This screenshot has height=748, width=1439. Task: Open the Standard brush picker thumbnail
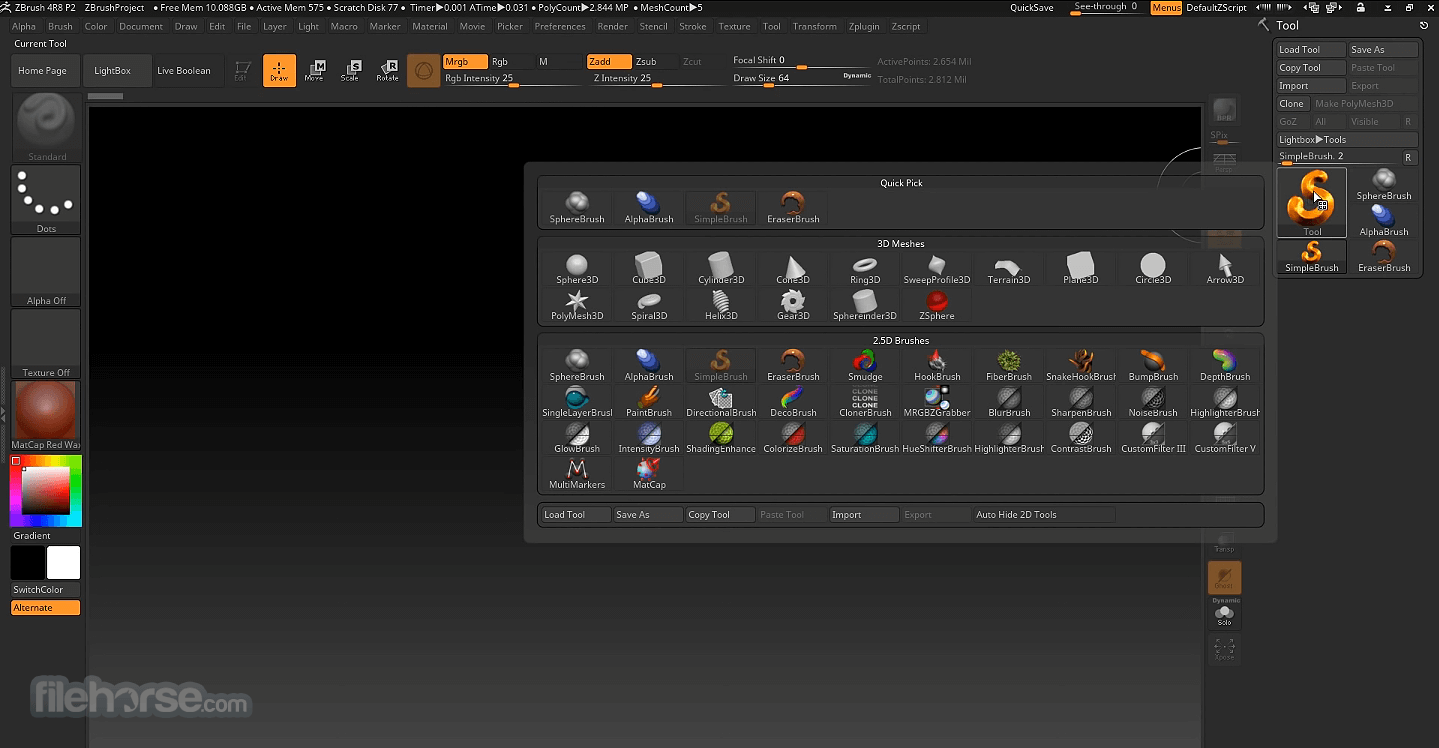click(46, 127)
